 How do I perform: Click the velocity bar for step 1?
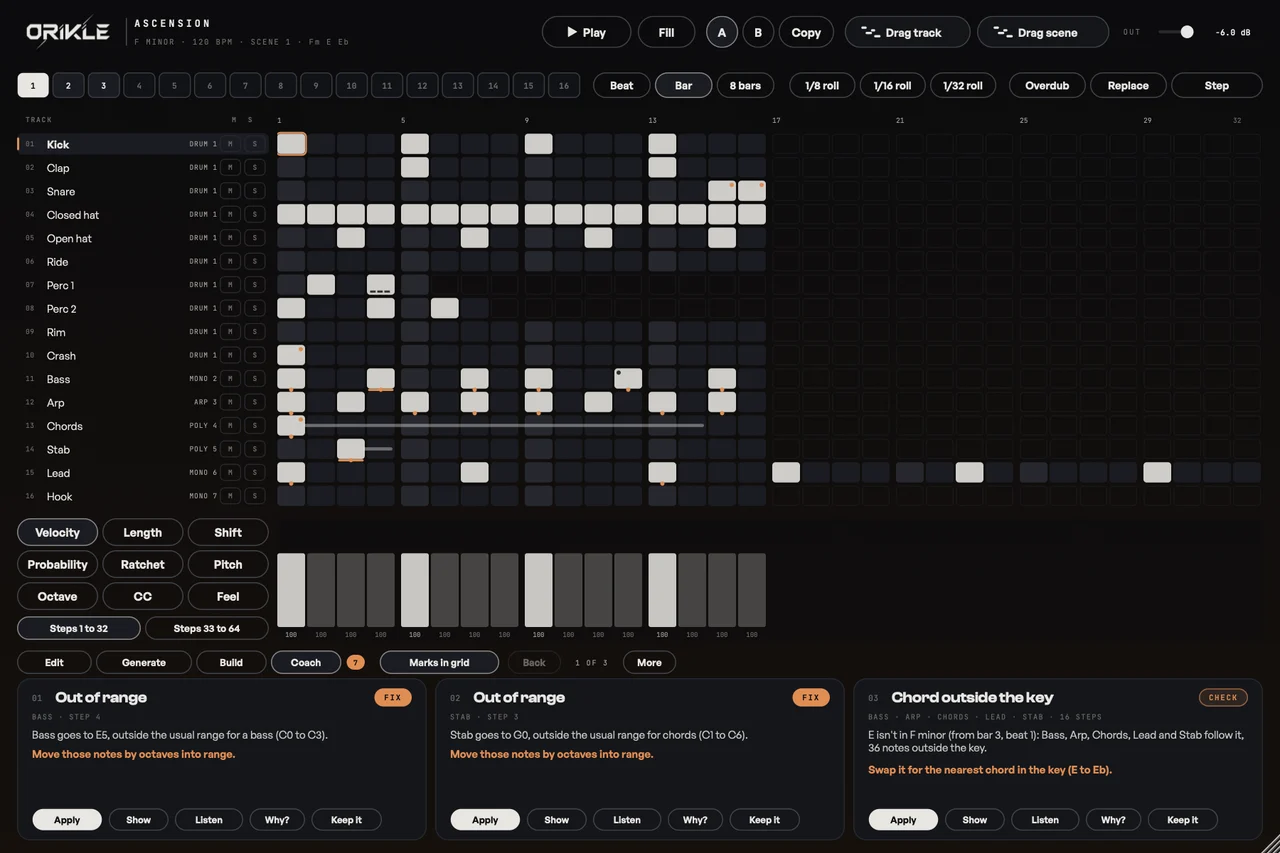(x=291, y=590)
